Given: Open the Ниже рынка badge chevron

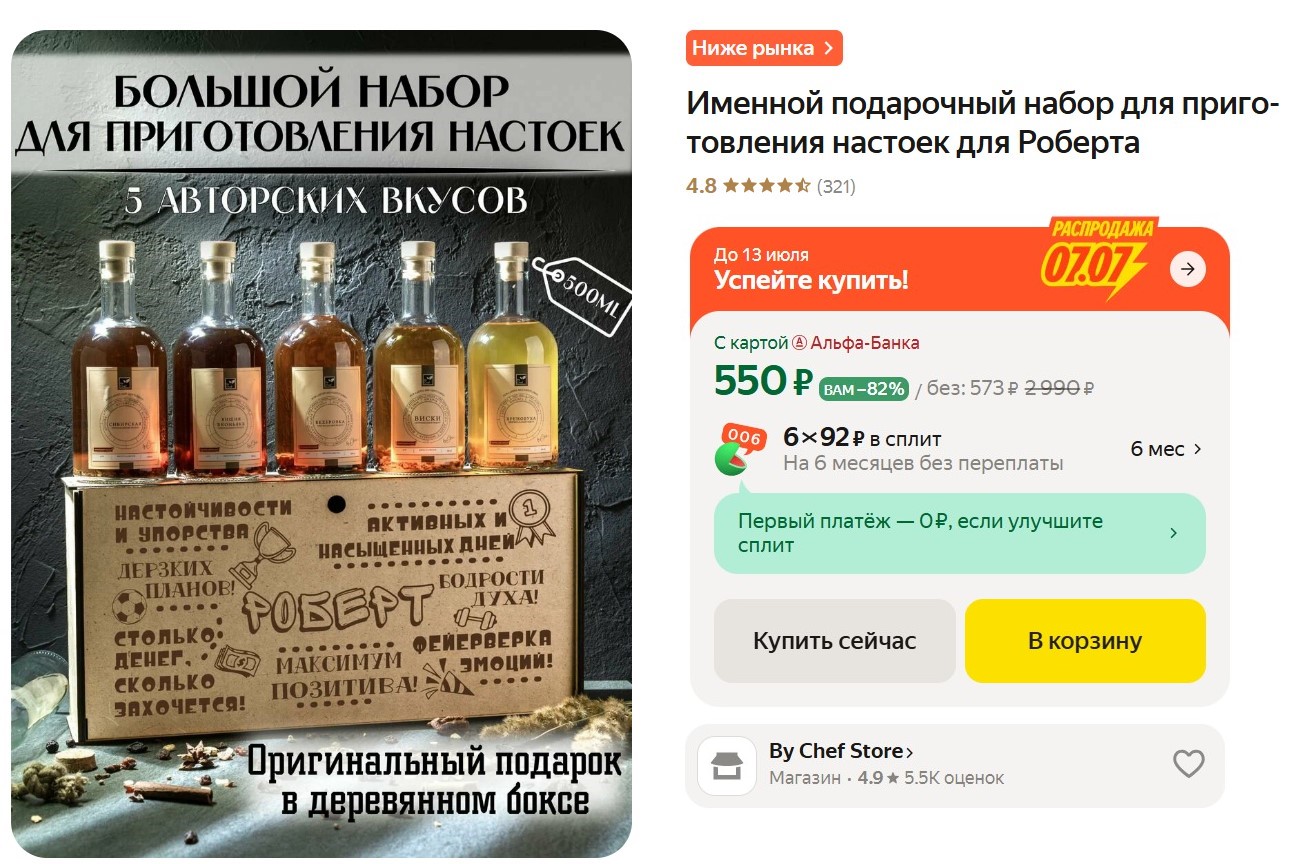Looking at the screenshot, I should [x=828, y=48].
